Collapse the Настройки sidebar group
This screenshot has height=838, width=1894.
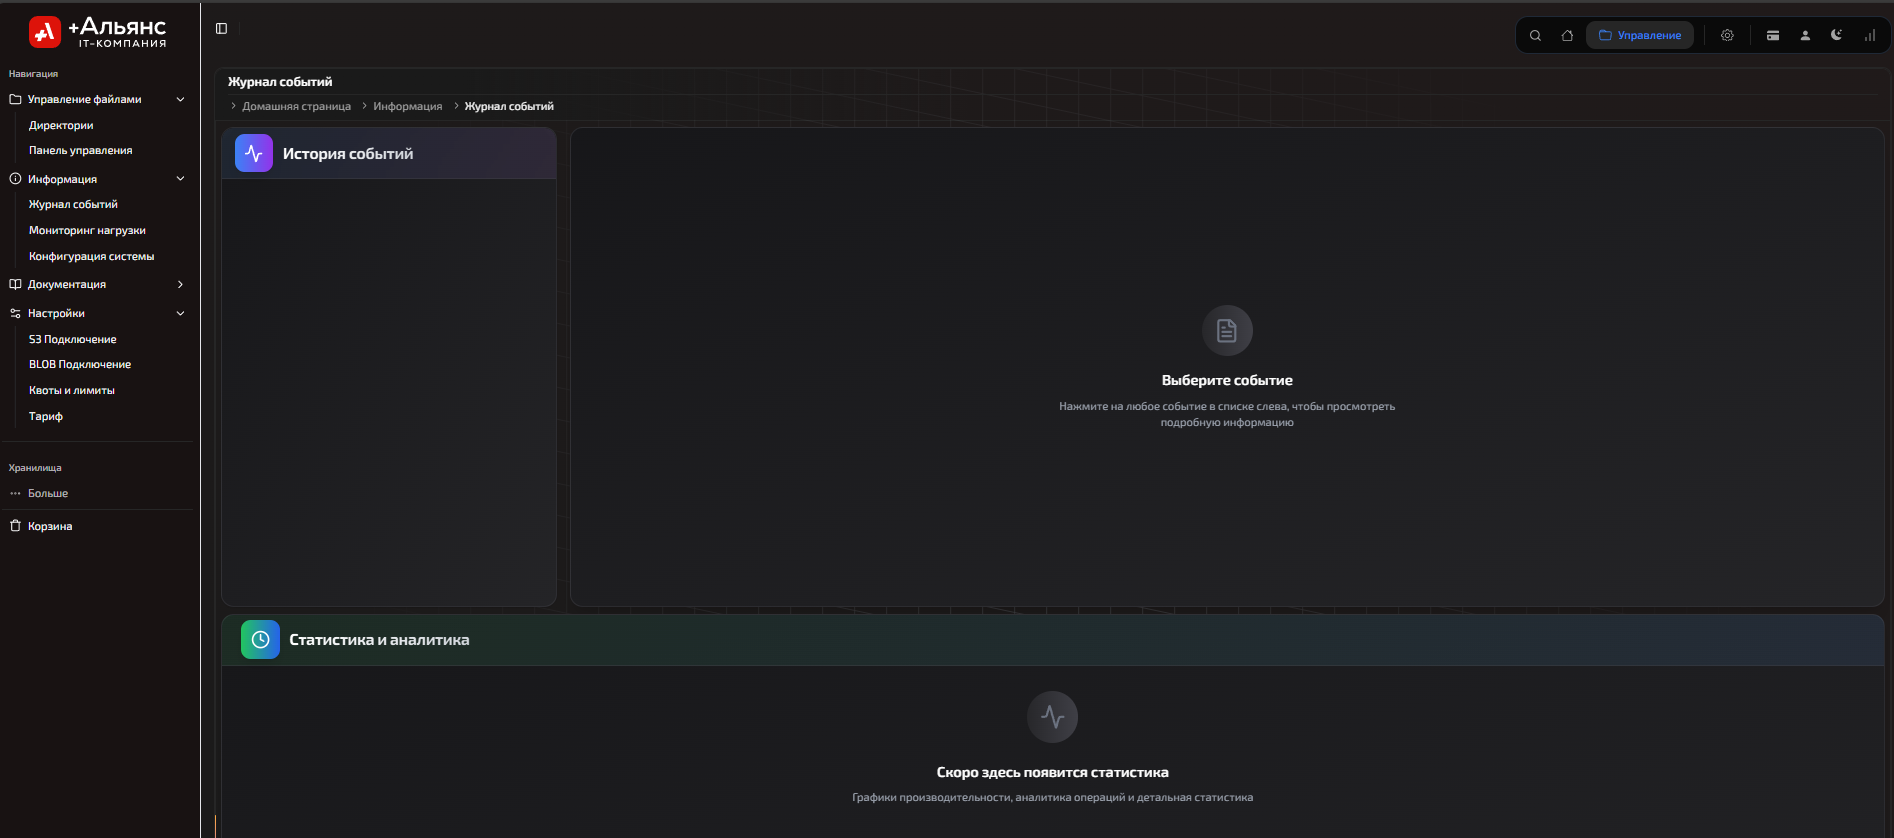(180, 314)
